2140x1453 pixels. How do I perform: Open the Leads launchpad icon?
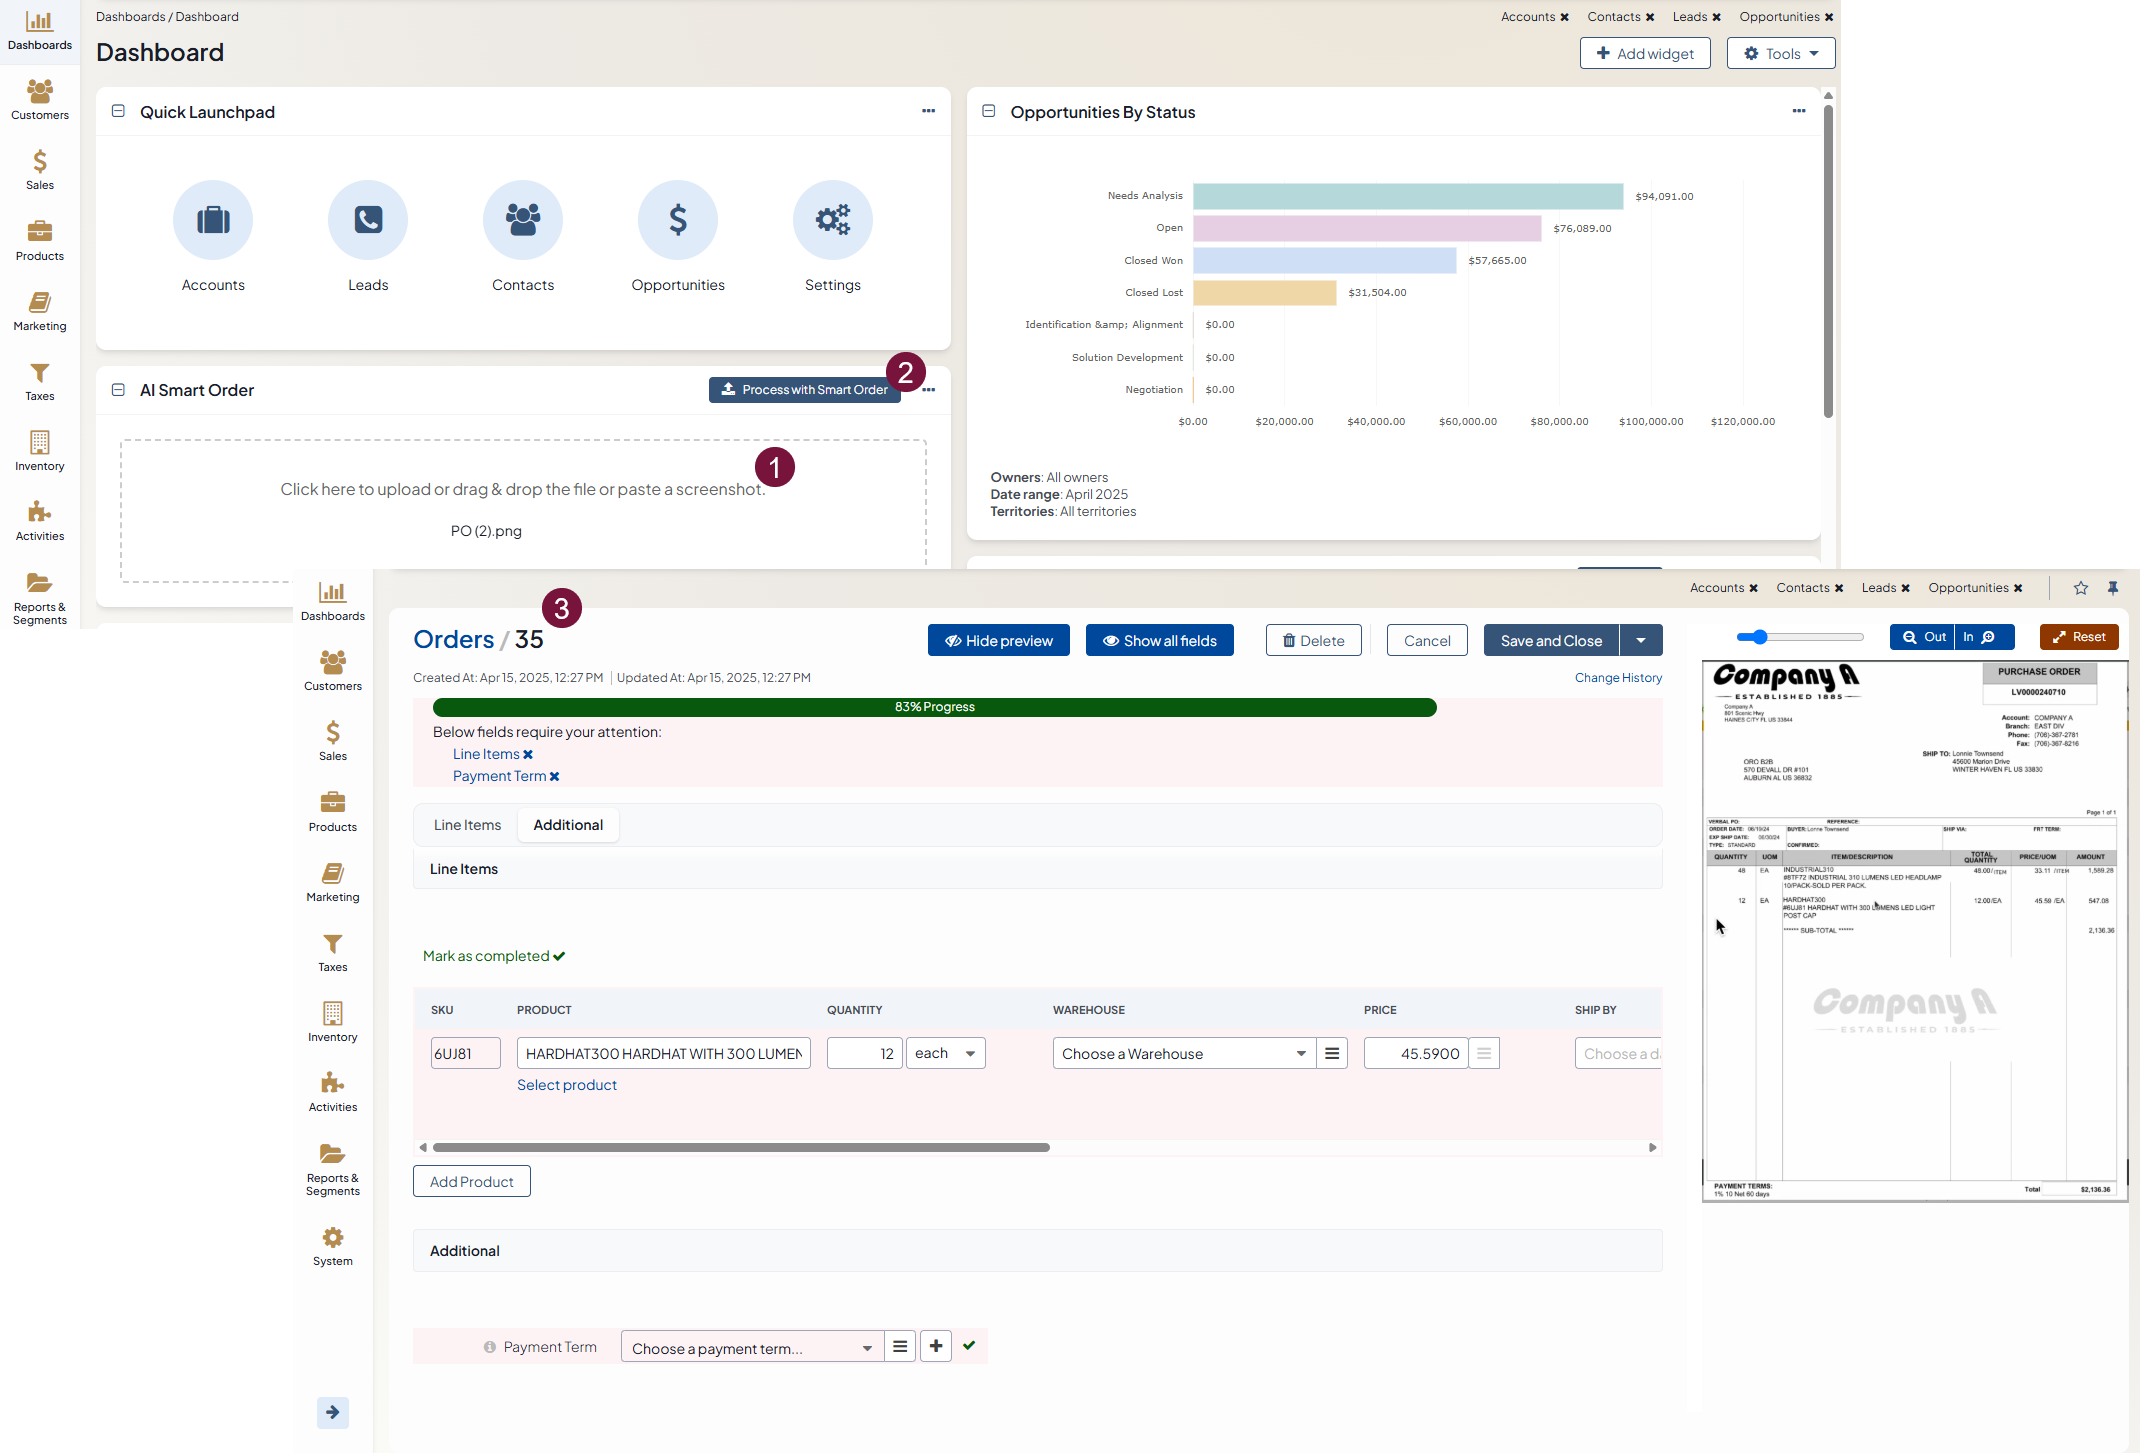[x=368, y=220]
